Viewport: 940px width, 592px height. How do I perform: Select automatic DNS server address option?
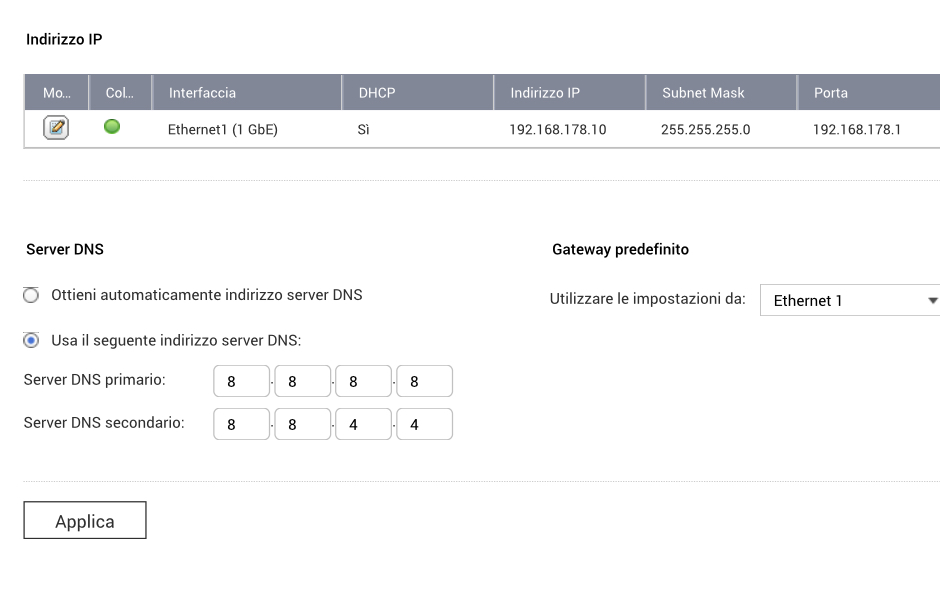31,295
